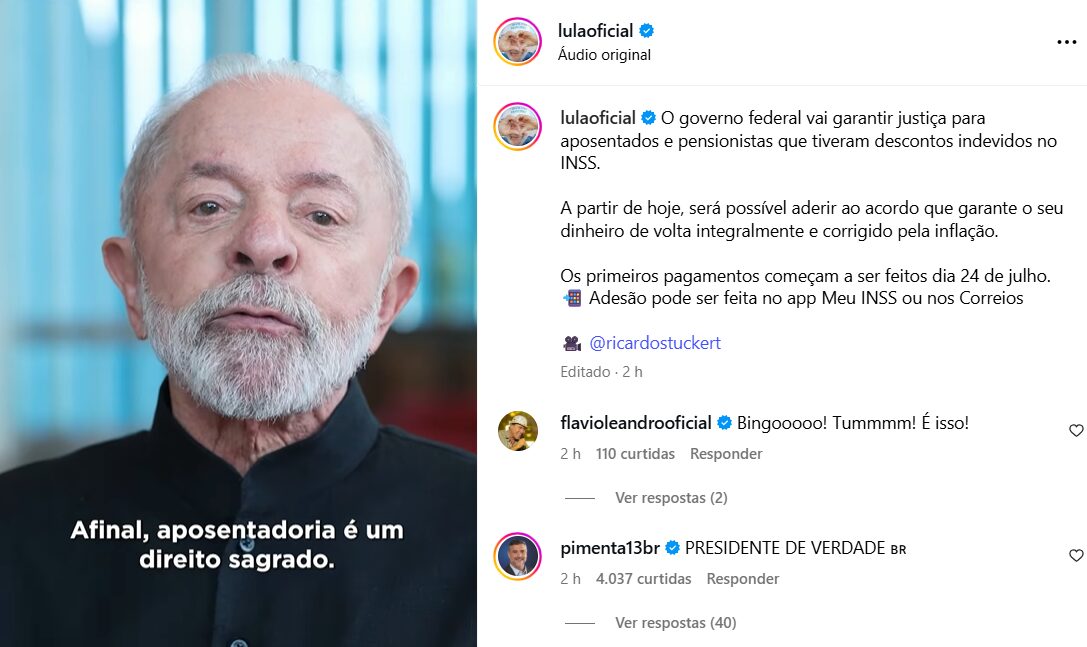
Task: Click Responder under pimenta13br's comment
Action: coord(742,578)
